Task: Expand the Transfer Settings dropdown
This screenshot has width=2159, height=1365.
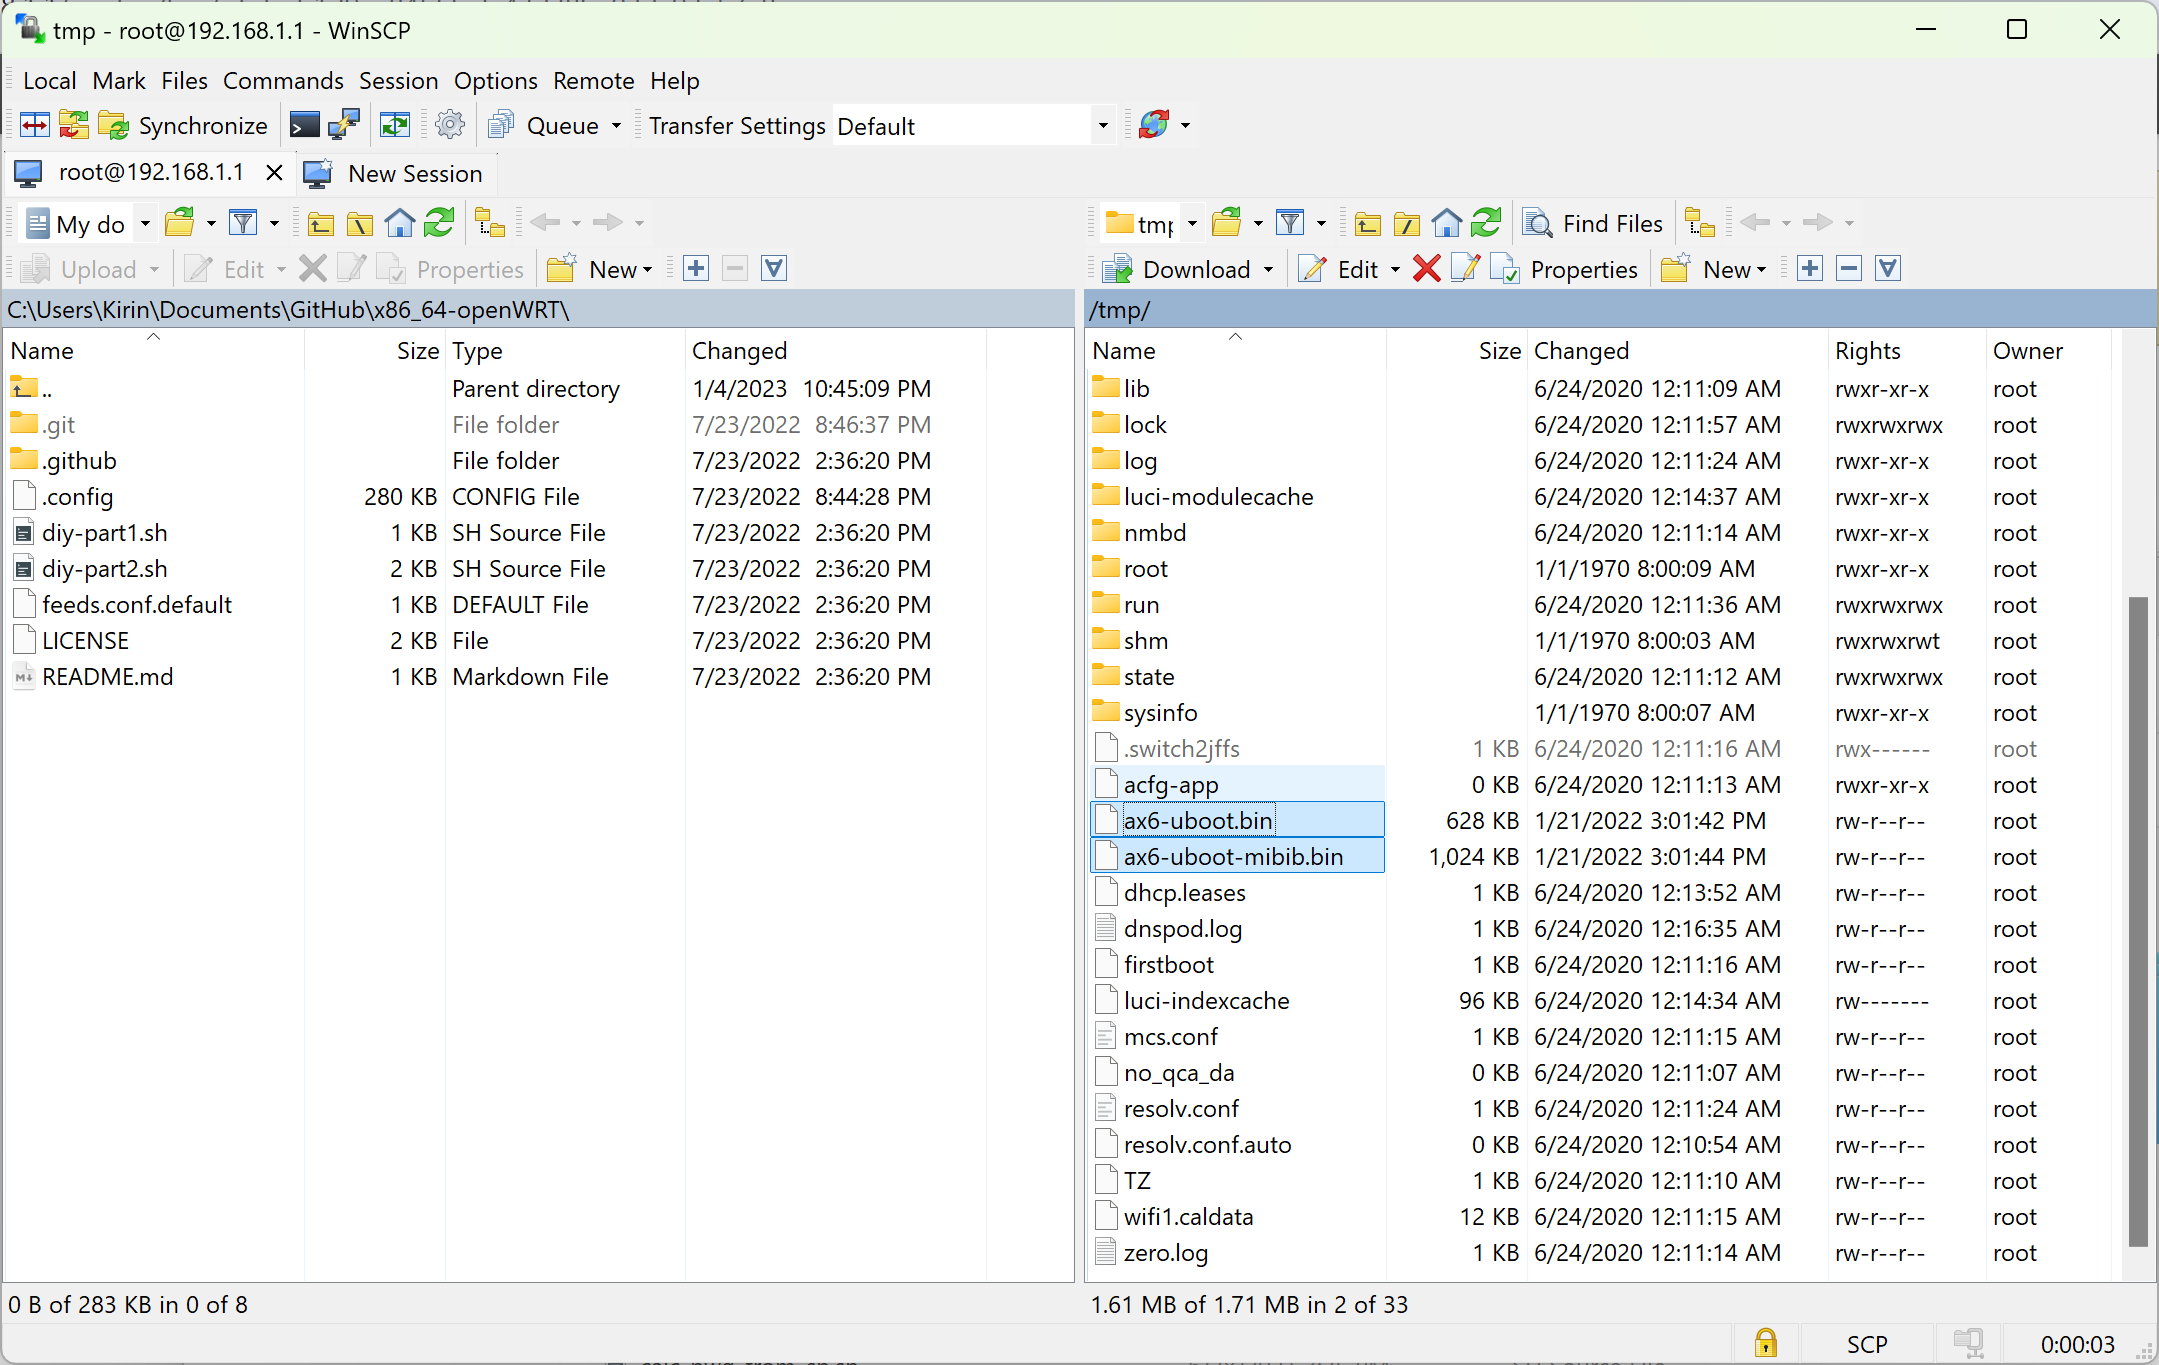Action: [1102, 127]
